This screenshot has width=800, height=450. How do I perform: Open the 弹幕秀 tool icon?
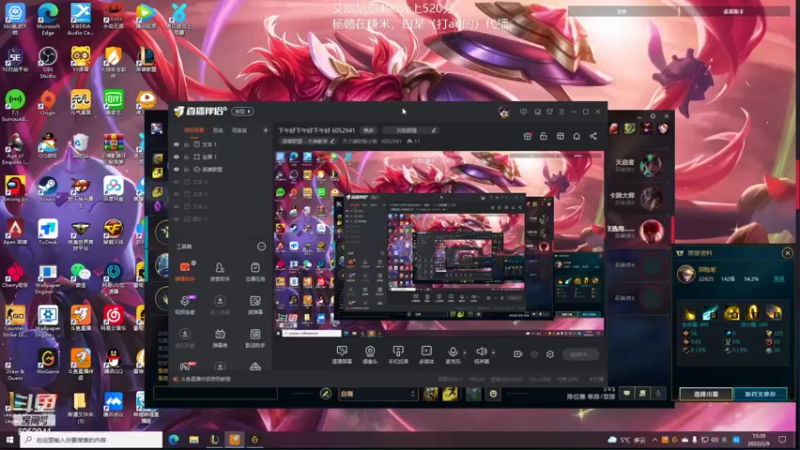pyautogui.click(x=219, y=338)
